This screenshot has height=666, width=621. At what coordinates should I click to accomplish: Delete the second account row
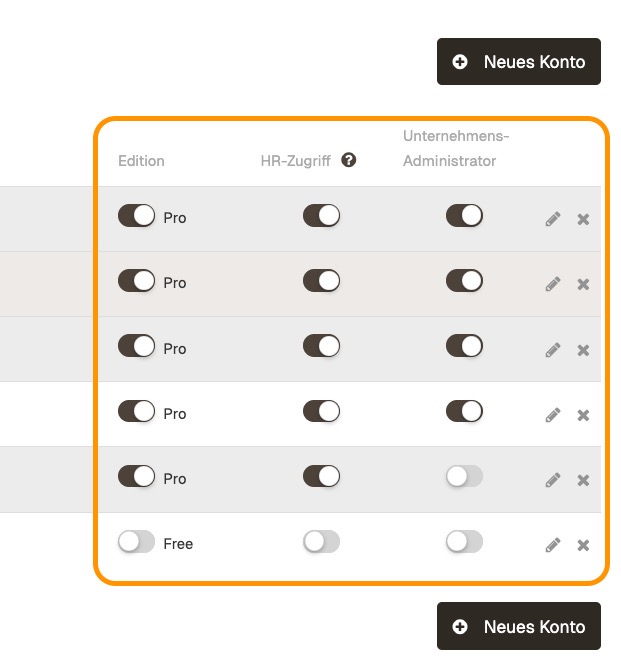[583, 284]
